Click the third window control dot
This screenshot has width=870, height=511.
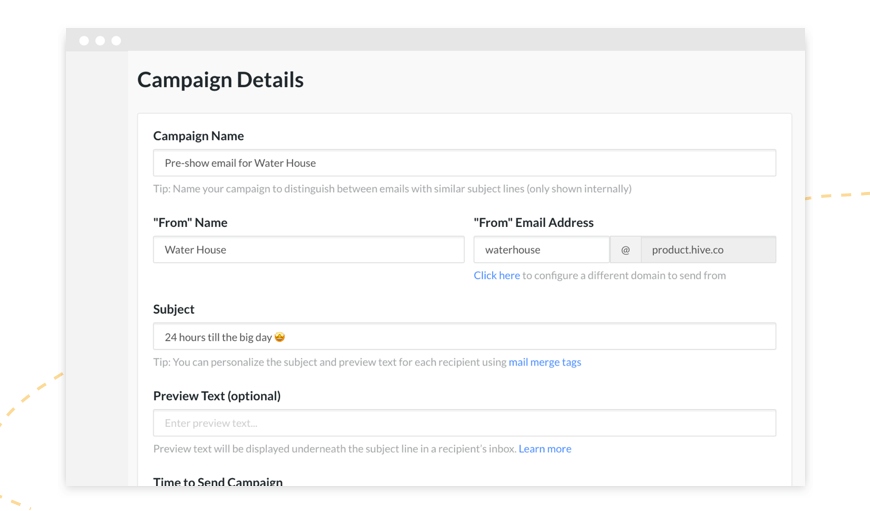point(116,41)
